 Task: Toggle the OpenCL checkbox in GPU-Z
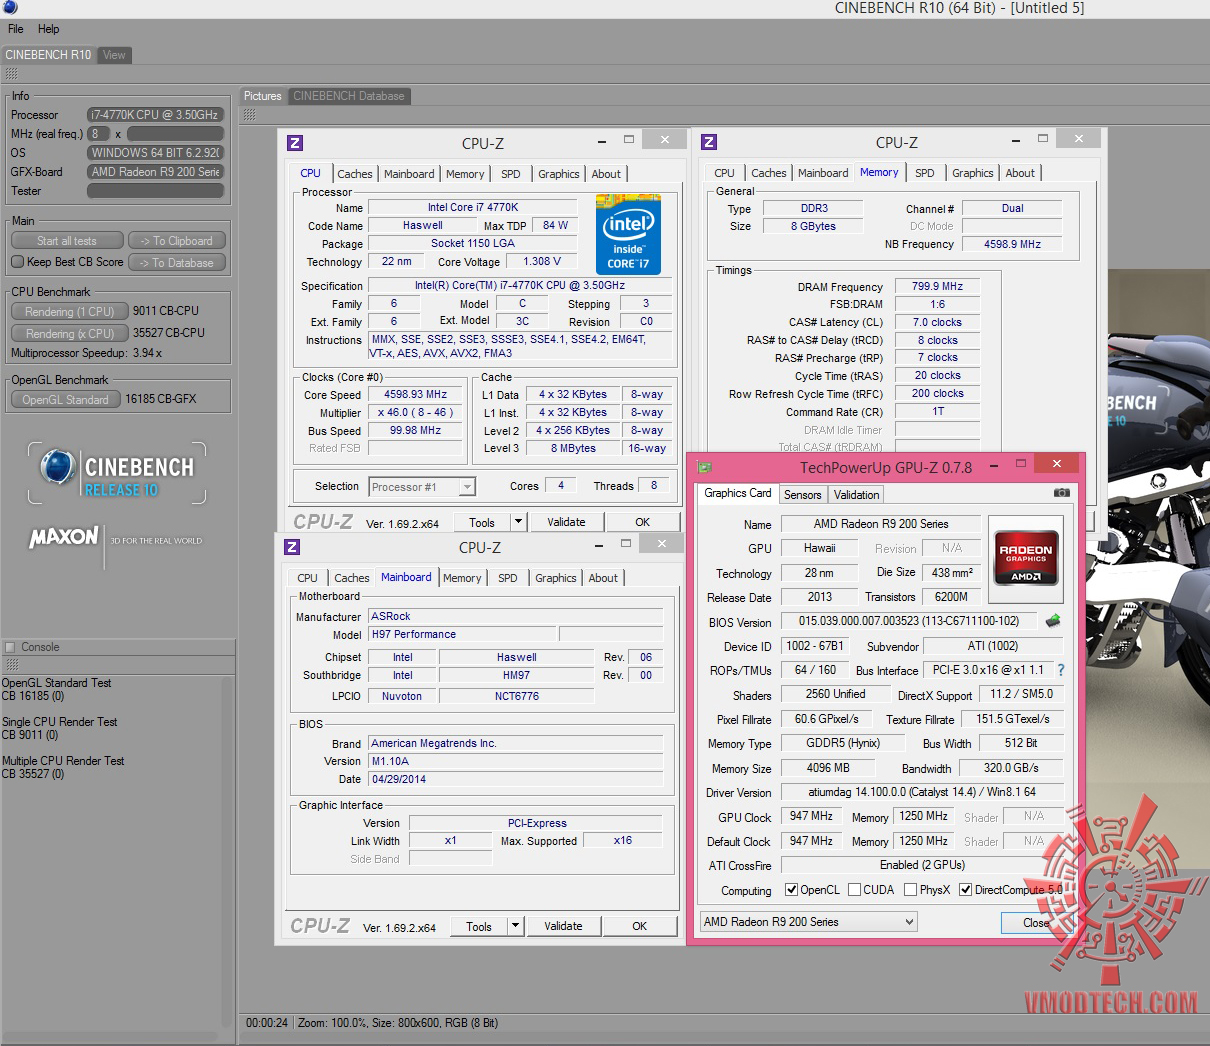[791, 890]
